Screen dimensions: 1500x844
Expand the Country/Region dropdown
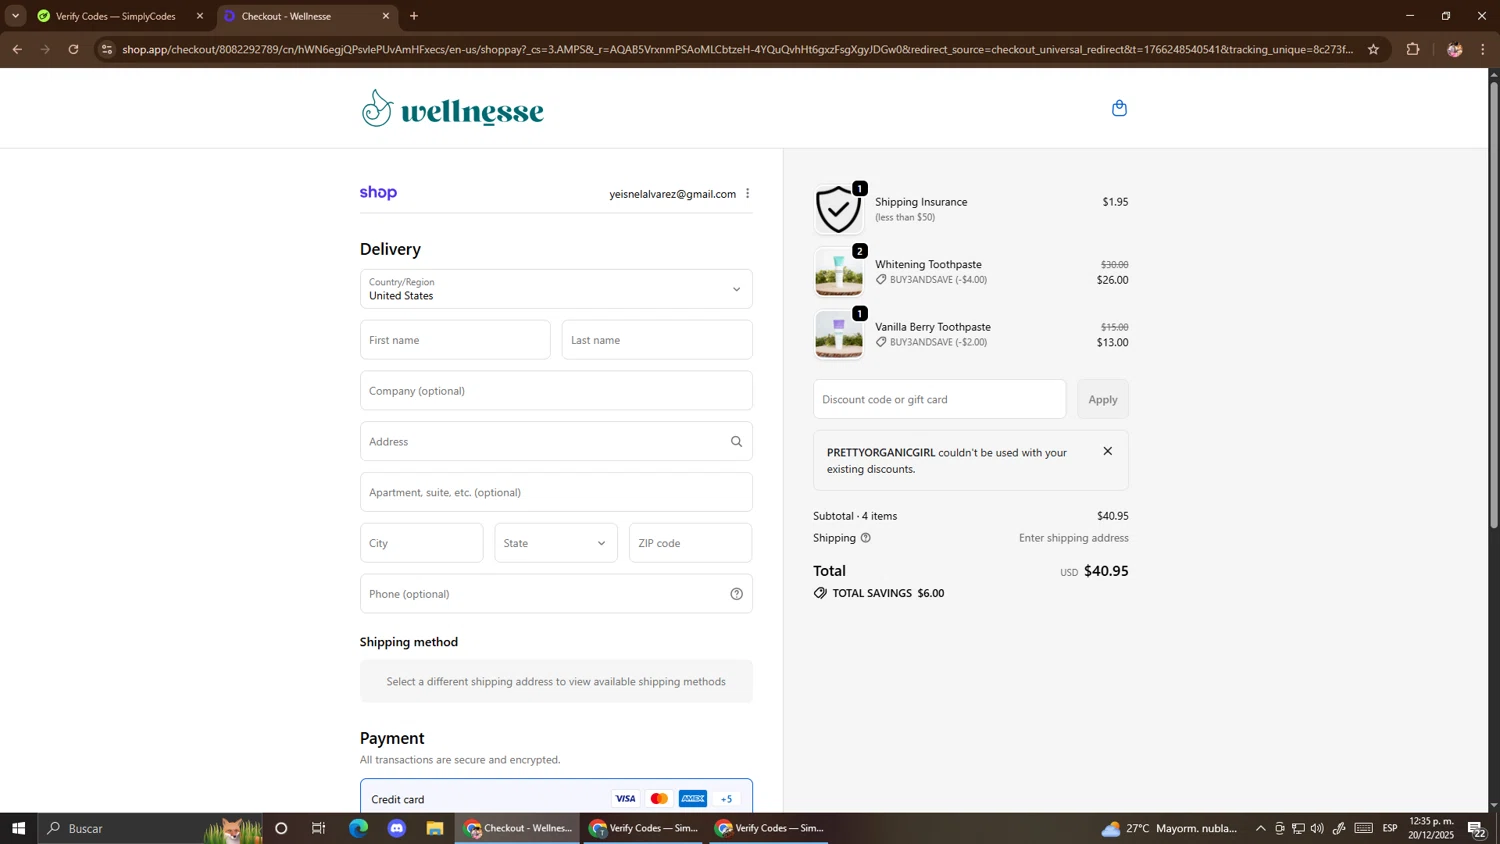[556, 289]
